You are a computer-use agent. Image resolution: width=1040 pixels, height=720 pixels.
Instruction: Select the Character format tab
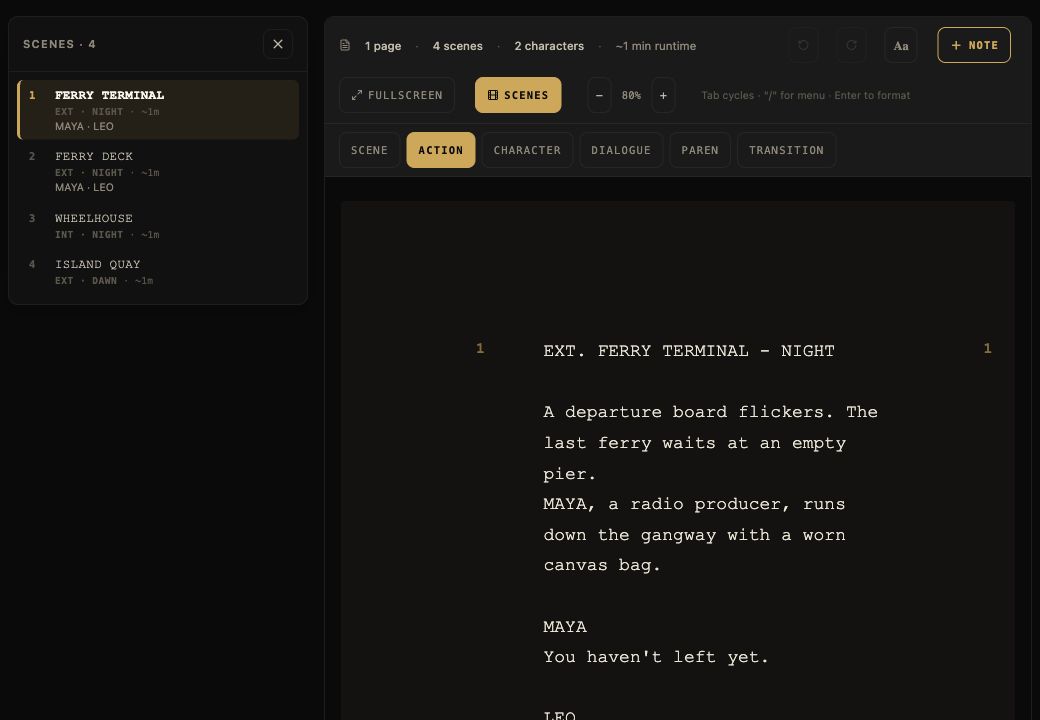click(x=527, y=150)
